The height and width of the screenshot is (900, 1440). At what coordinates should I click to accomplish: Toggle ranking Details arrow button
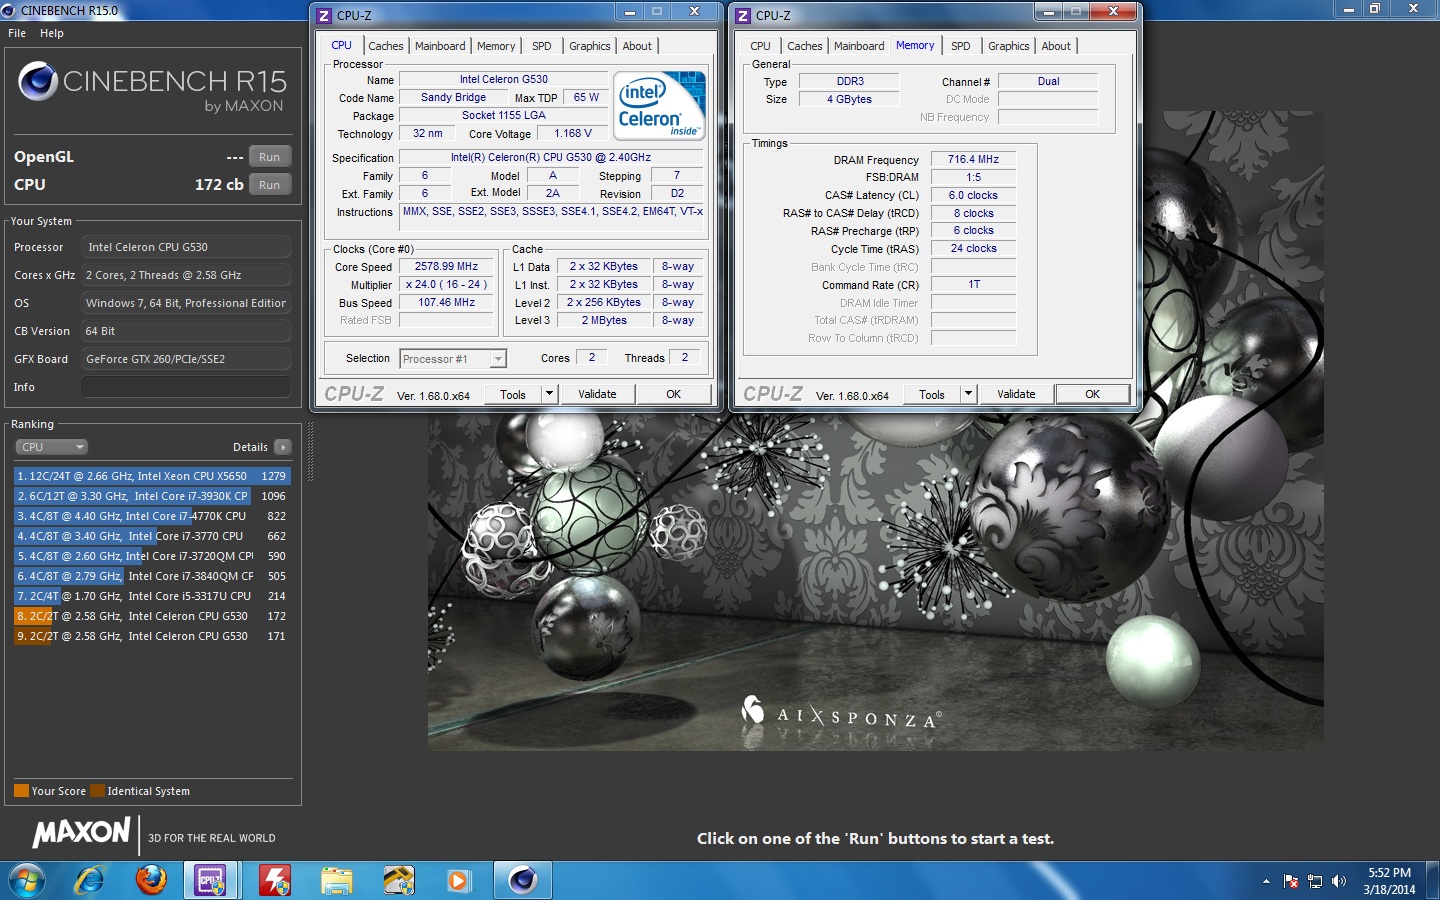(283, 447)
